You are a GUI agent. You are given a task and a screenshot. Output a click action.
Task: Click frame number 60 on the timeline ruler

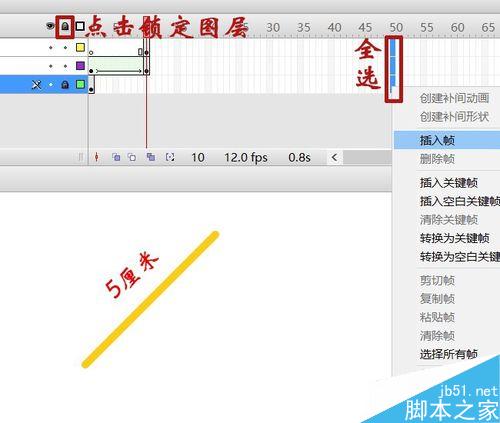457,27
